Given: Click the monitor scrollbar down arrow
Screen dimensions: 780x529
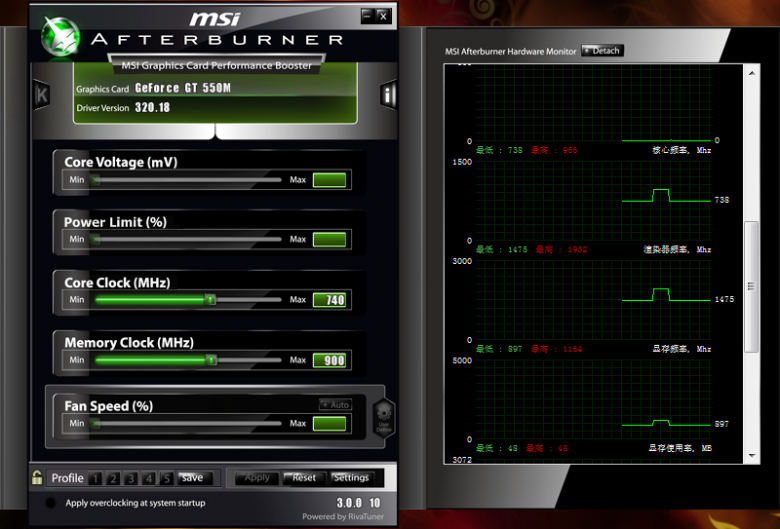Looking at the screenshot, I should 752,455.
